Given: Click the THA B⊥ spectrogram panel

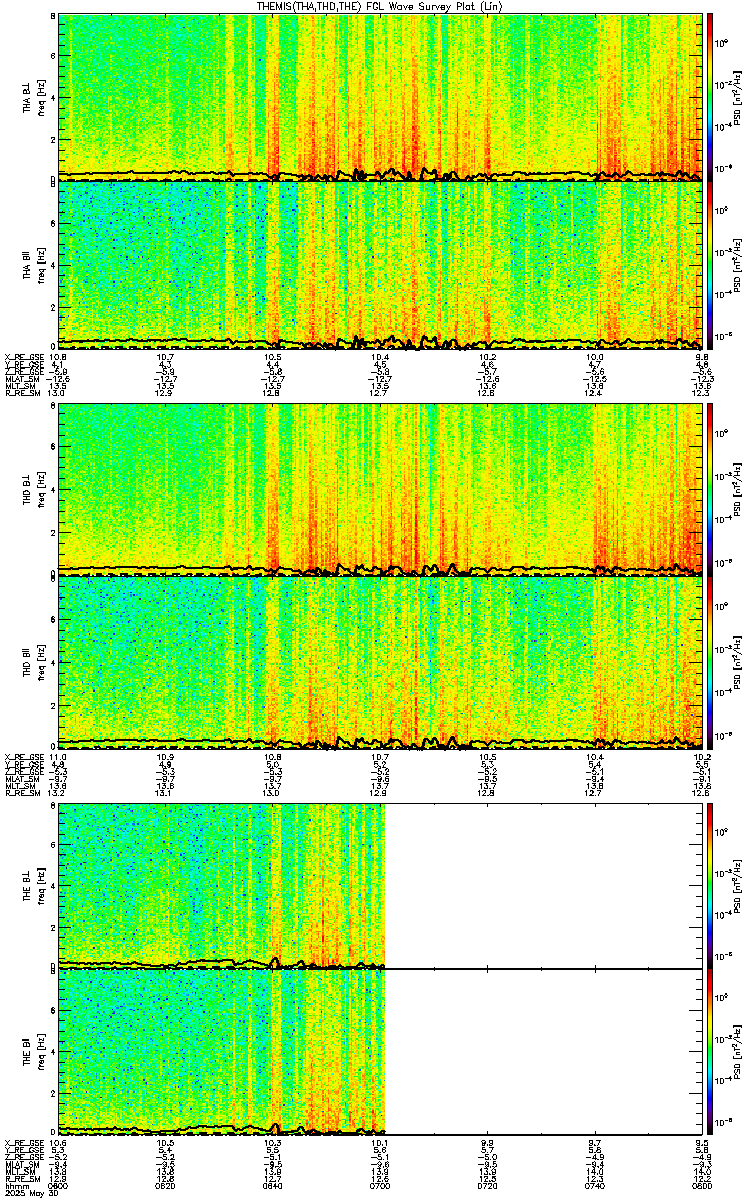Looking at the screenshot, I should pos(381,96).
